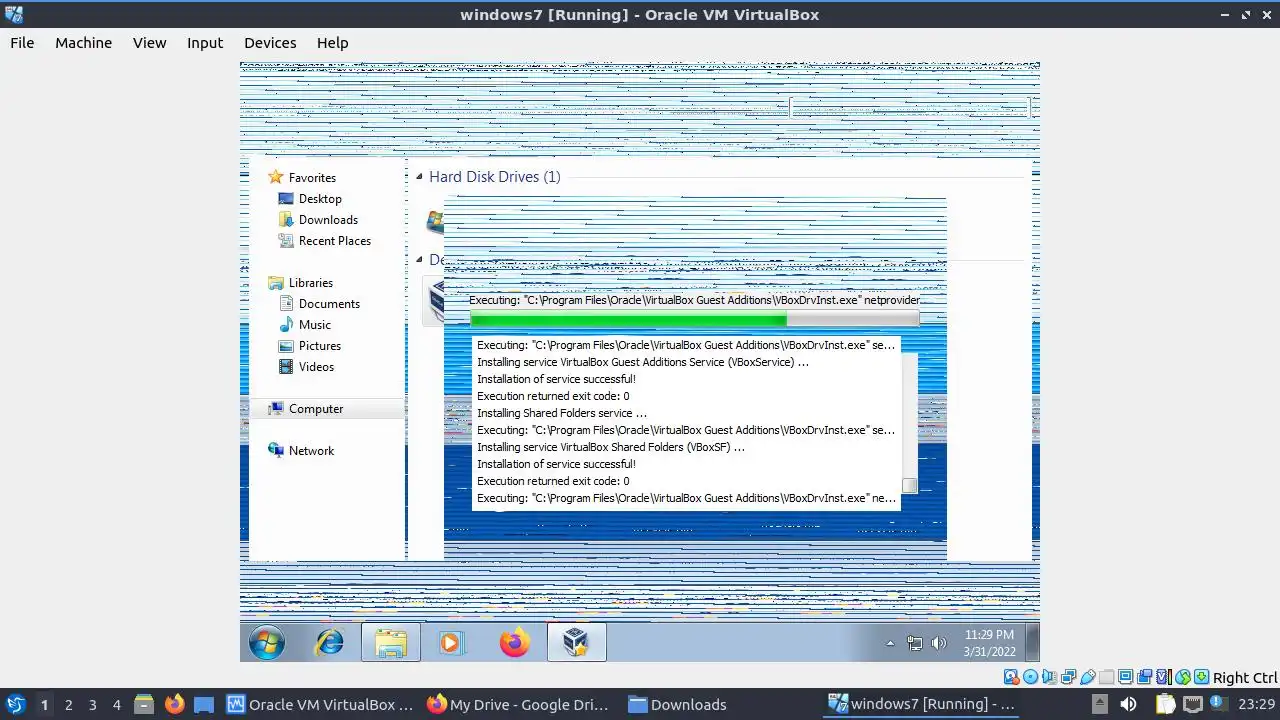1280x720 pixels.
Task: Switch to Downloads window in host taskbar
Action: coord(678,705)
